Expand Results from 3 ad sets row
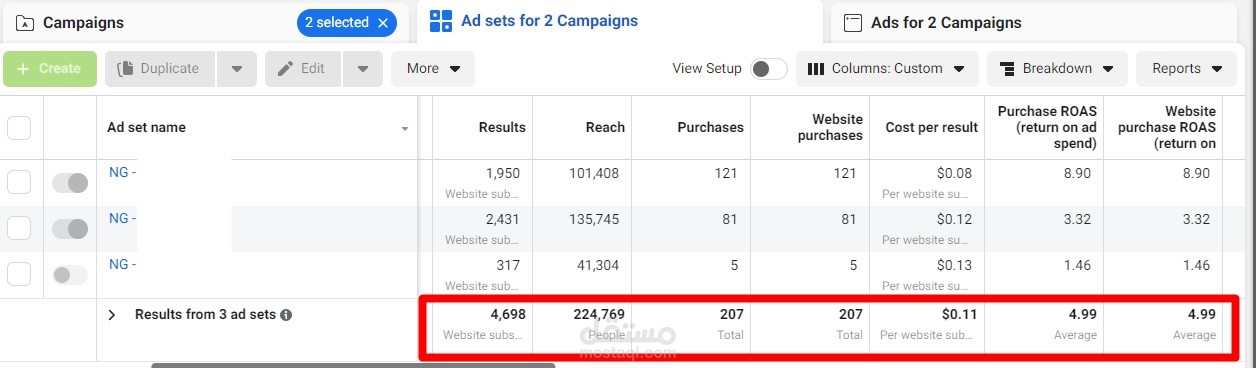Viewport: 1256px width, 368px height. (112, 314)
